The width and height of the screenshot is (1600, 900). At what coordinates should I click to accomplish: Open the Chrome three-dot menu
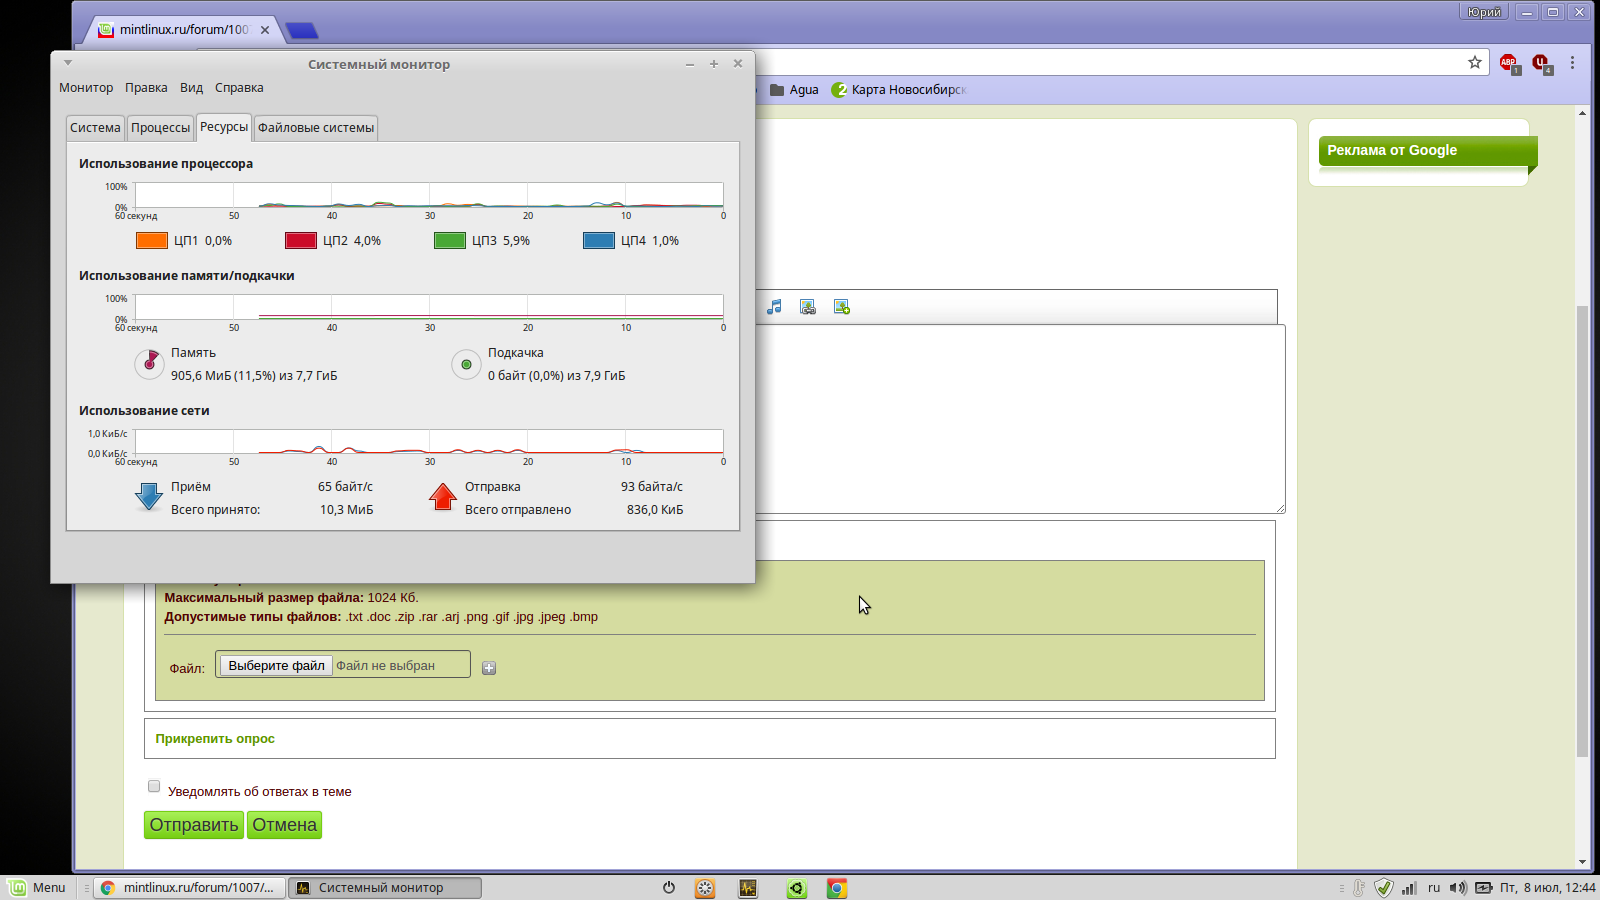(1572, 63)
